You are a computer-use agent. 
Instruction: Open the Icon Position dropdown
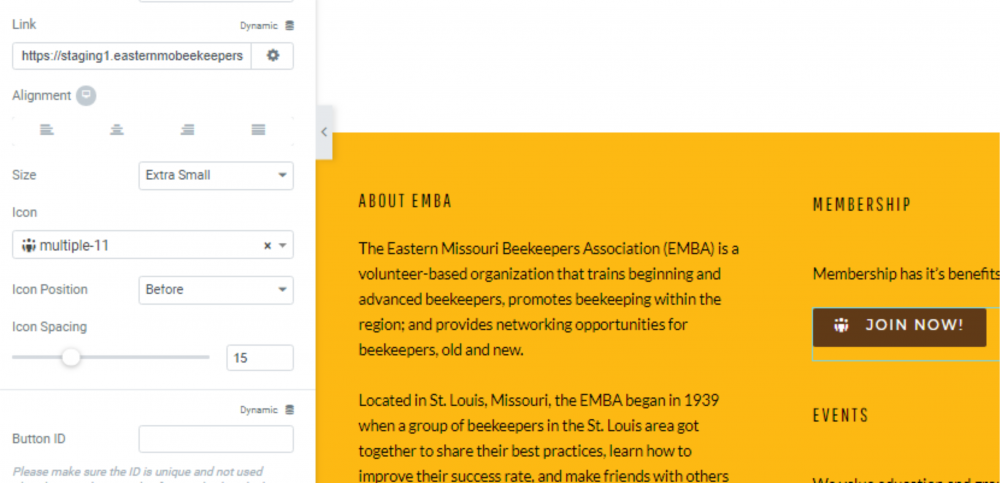[x=216, y=290]
